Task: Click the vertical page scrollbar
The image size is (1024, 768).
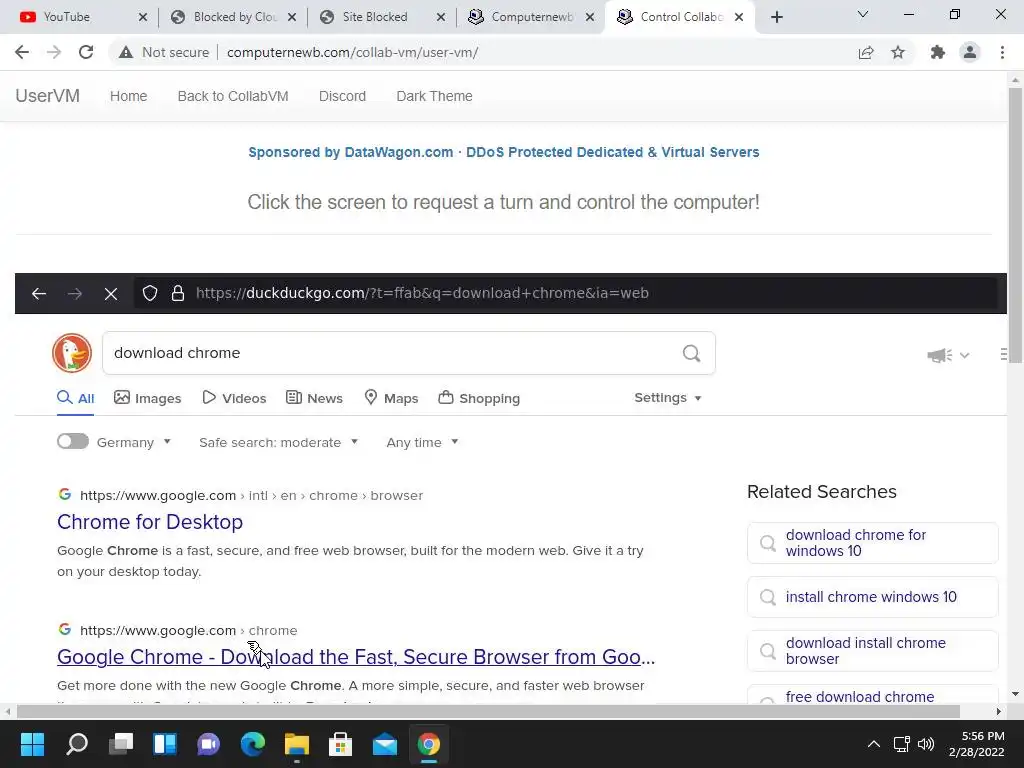Action: click(x=1015, y=225)
